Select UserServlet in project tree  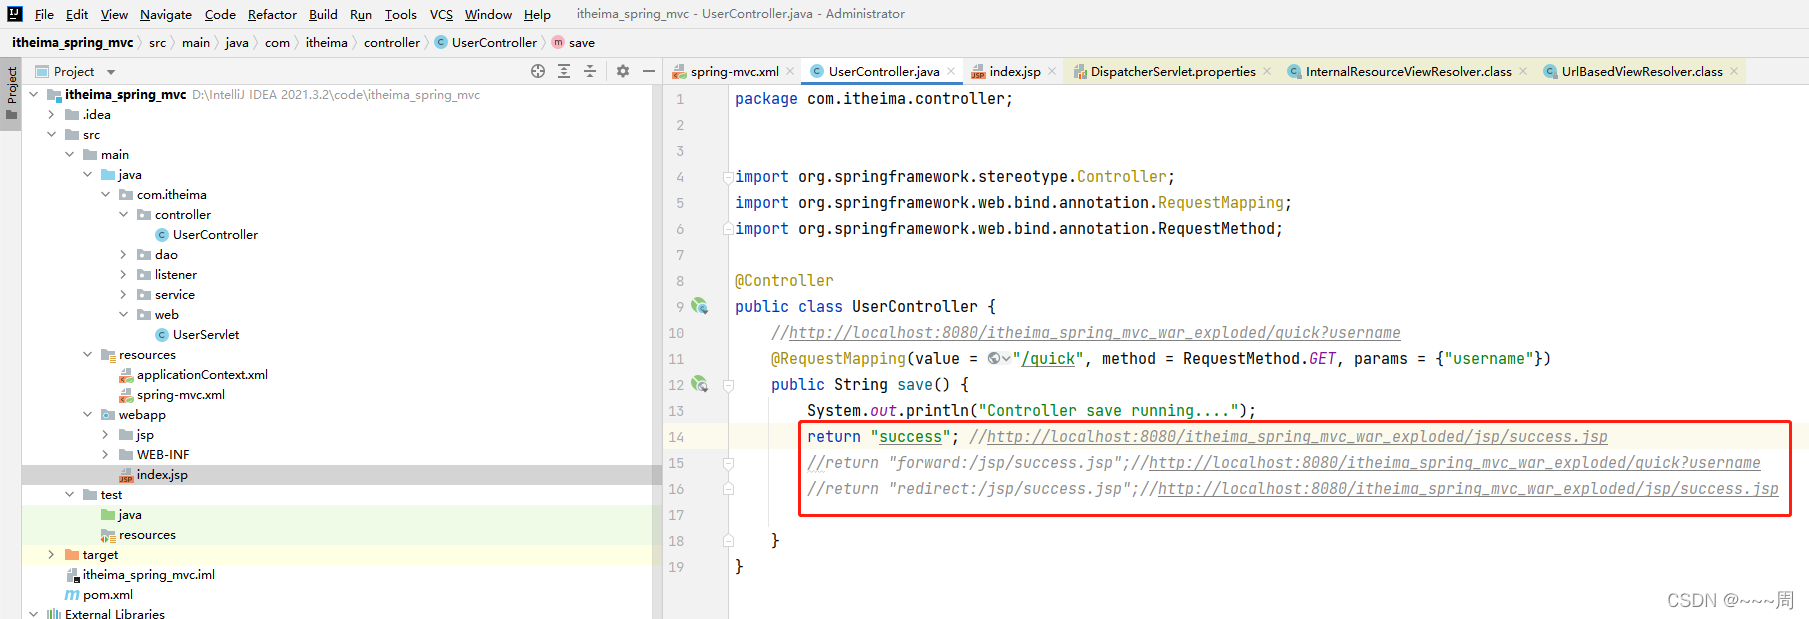pos(206,334)
